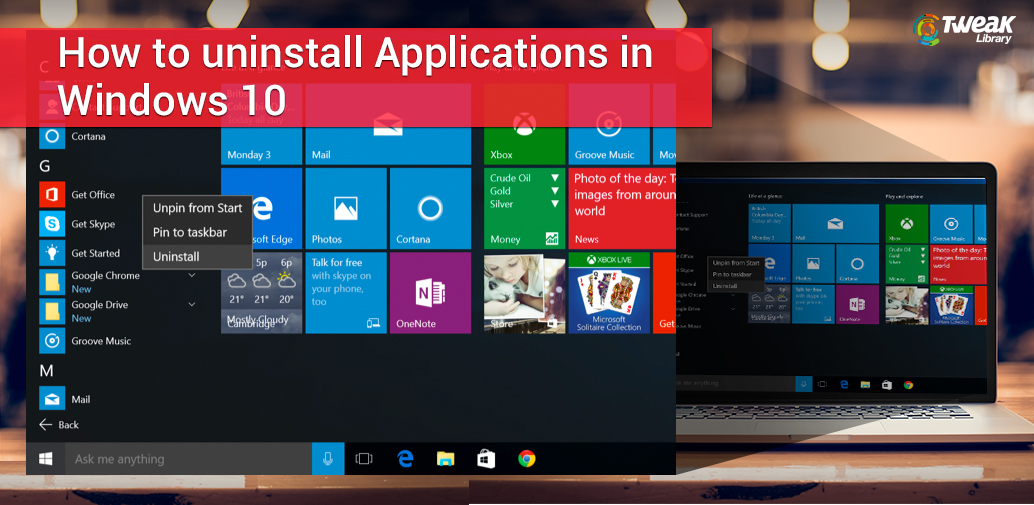The height and width of the screenshot is (505, 1034).
Task: Click the Cortana microphone icon in taskbar
Action: [x=328, y=459]
